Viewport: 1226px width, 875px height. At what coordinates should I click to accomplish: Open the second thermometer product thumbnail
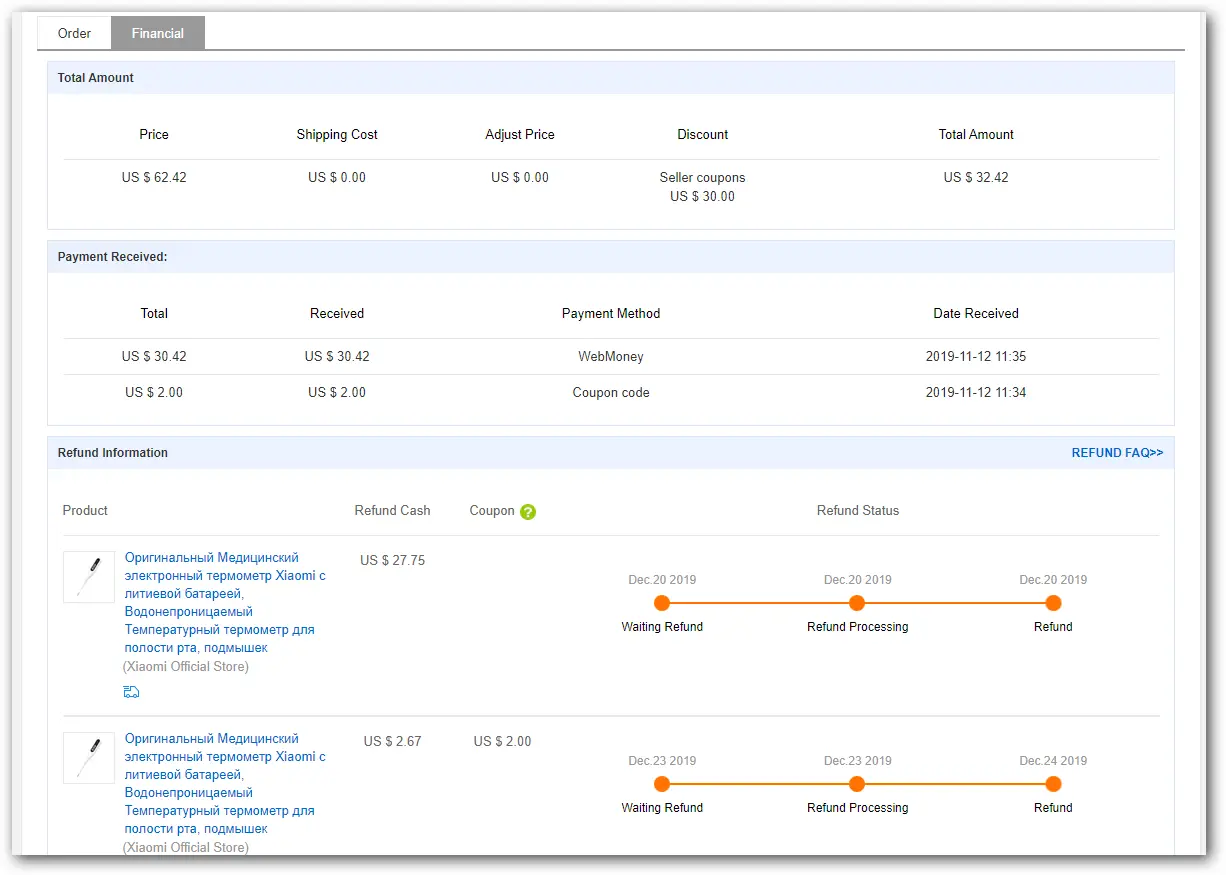(89, 758)
